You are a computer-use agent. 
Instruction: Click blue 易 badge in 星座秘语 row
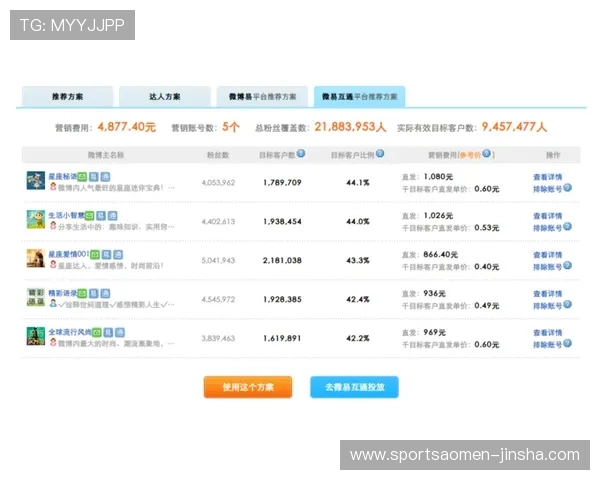94,177
